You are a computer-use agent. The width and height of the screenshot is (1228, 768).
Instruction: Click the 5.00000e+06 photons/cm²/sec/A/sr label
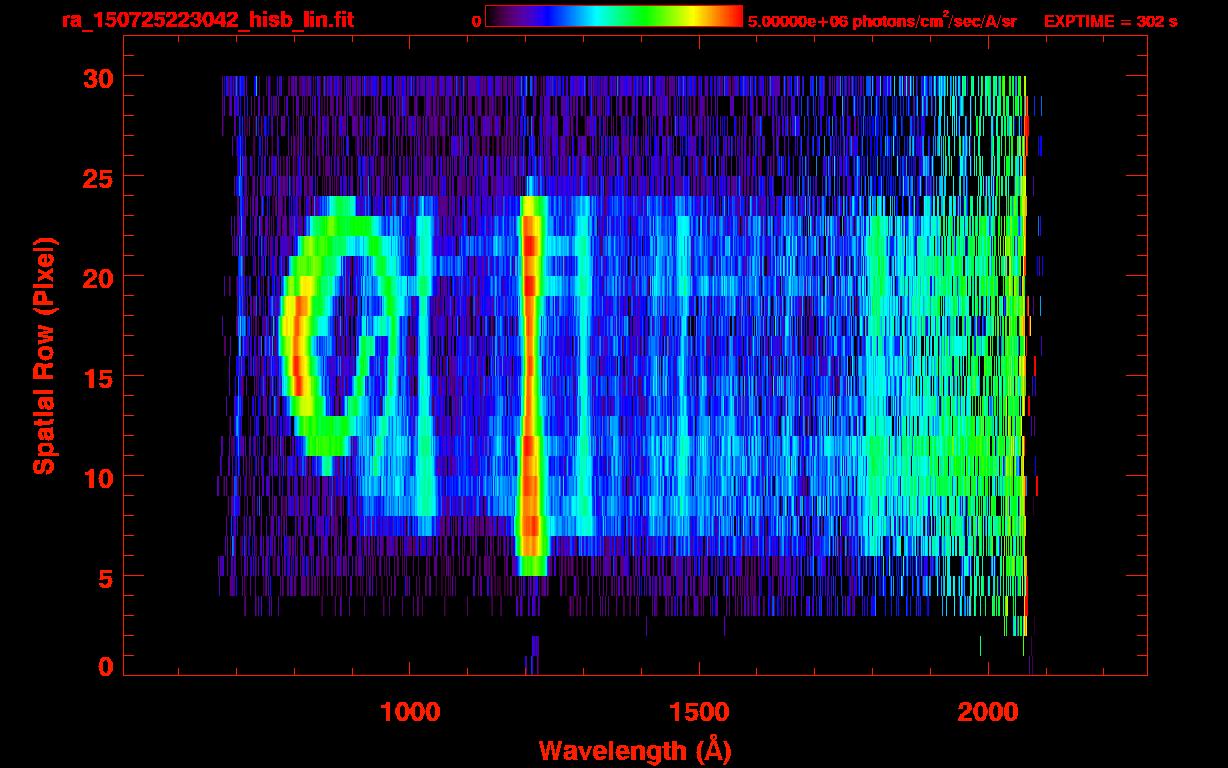click(882, 20)
